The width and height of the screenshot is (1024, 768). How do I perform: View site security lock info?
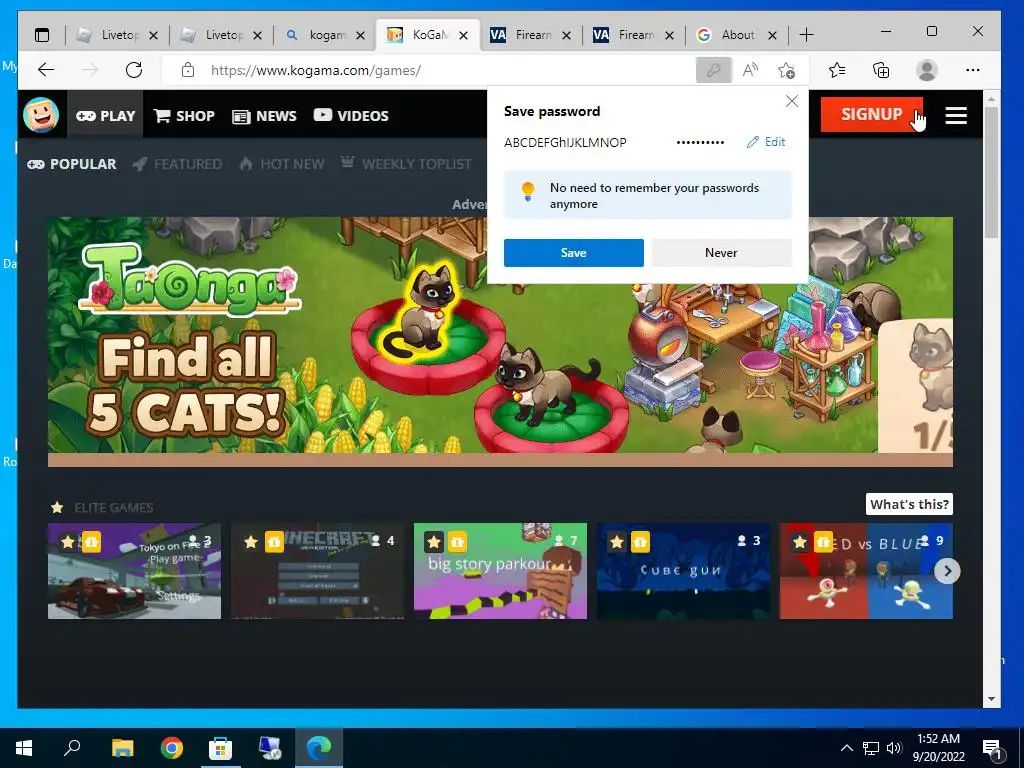pos(187,70)
